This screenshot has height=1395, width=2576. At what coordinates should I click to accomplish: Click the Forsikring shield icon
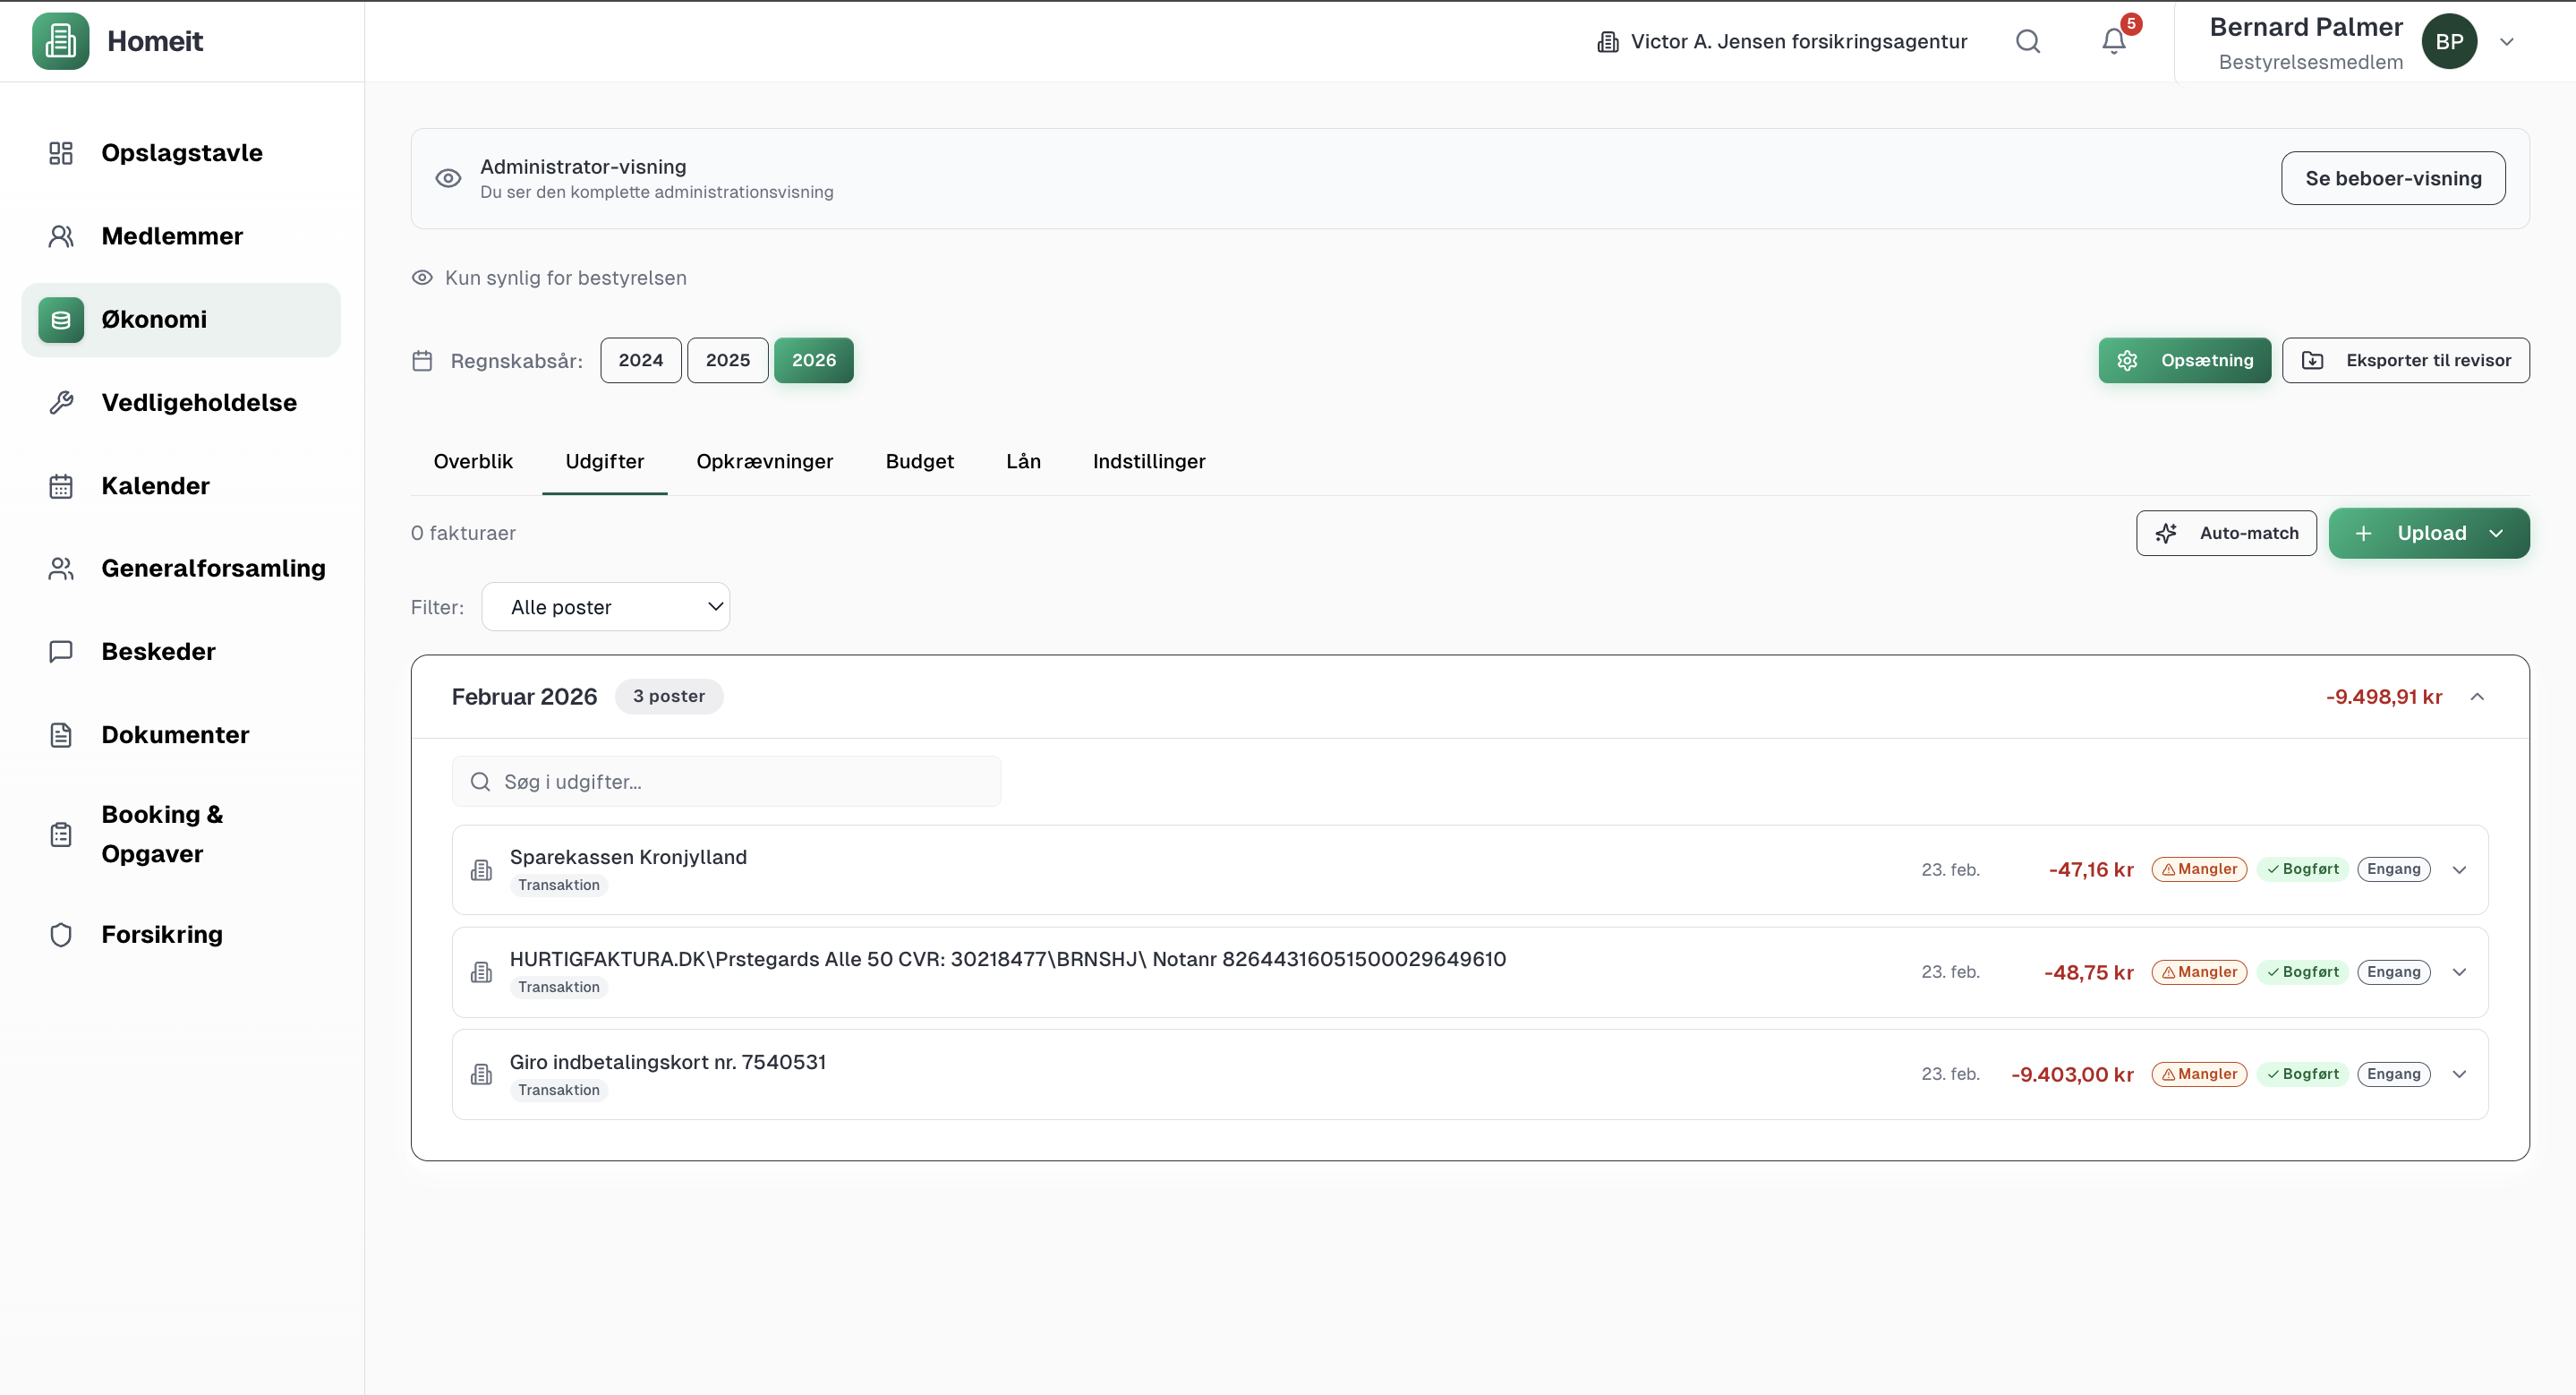(x=61, y=934)
